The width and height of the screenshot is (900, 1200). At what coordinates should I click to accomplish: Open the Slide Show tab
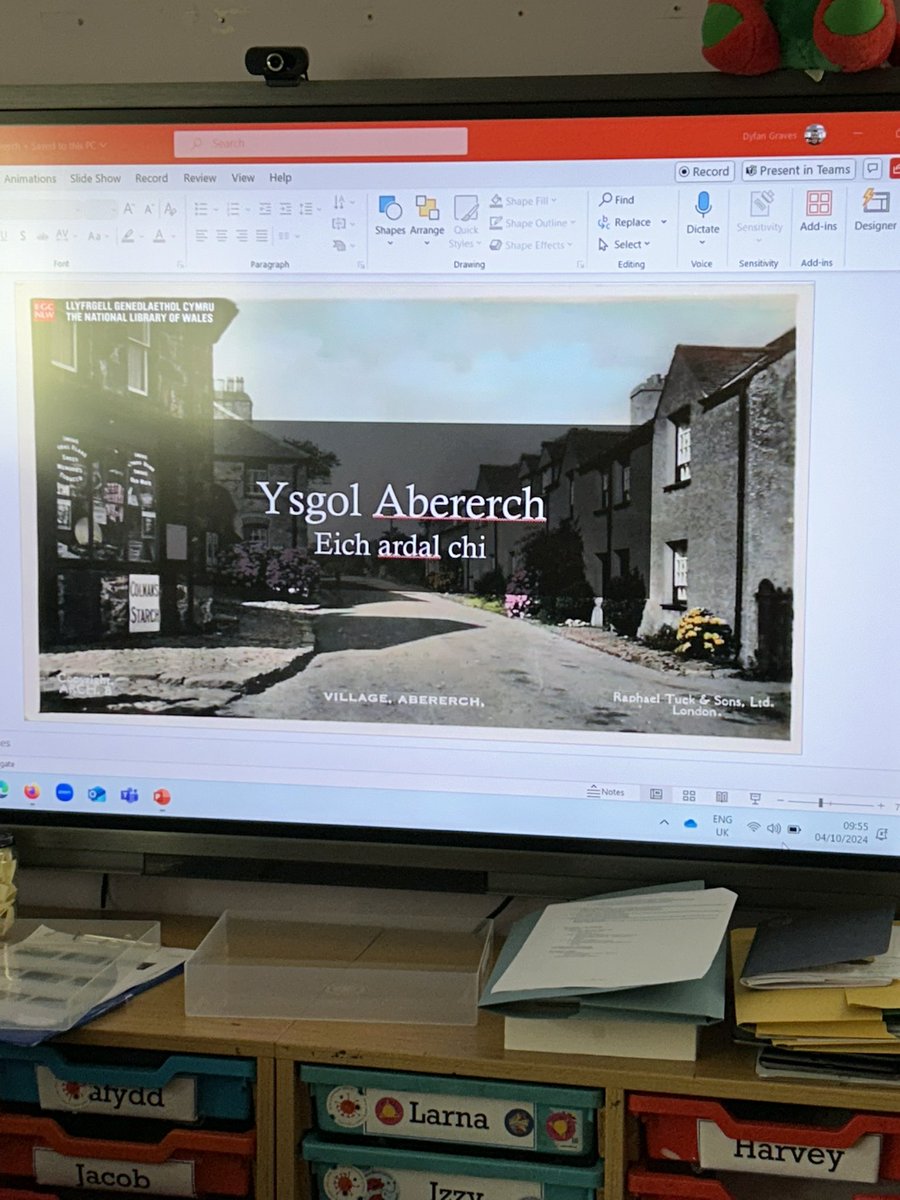tap(95, 178)
